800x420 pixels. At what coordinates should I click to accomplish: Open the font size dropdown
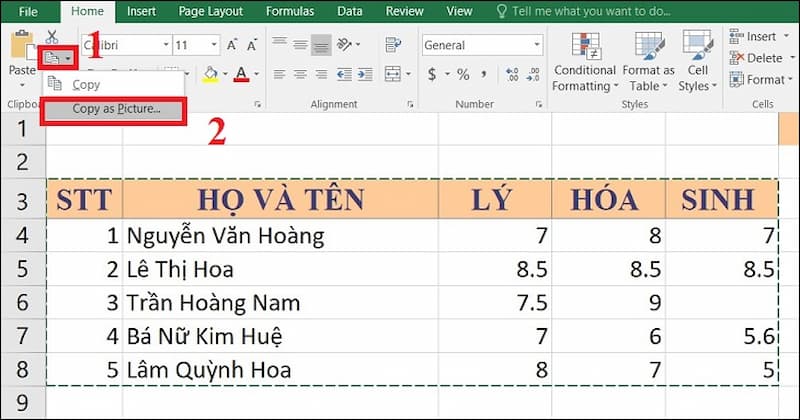click(x=214, y=45)
